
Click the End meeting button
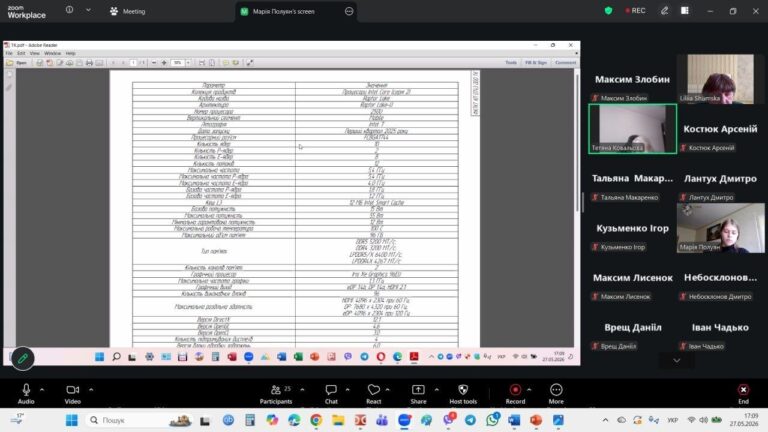tap(744, 394)
